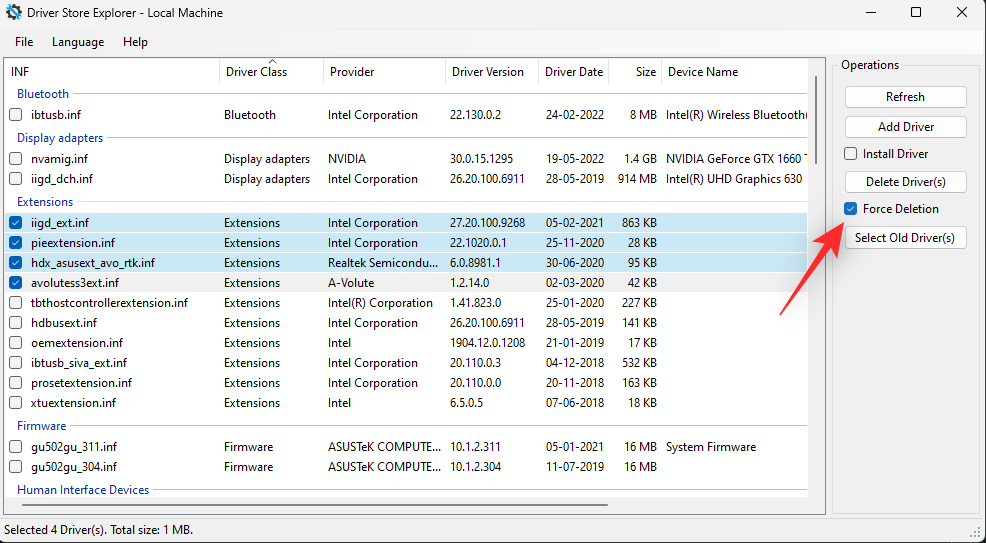Enable the Install Driver checkbox
The width and height of the screenshot is (986, 543).
pyautogui.click(x=851, y=154)
